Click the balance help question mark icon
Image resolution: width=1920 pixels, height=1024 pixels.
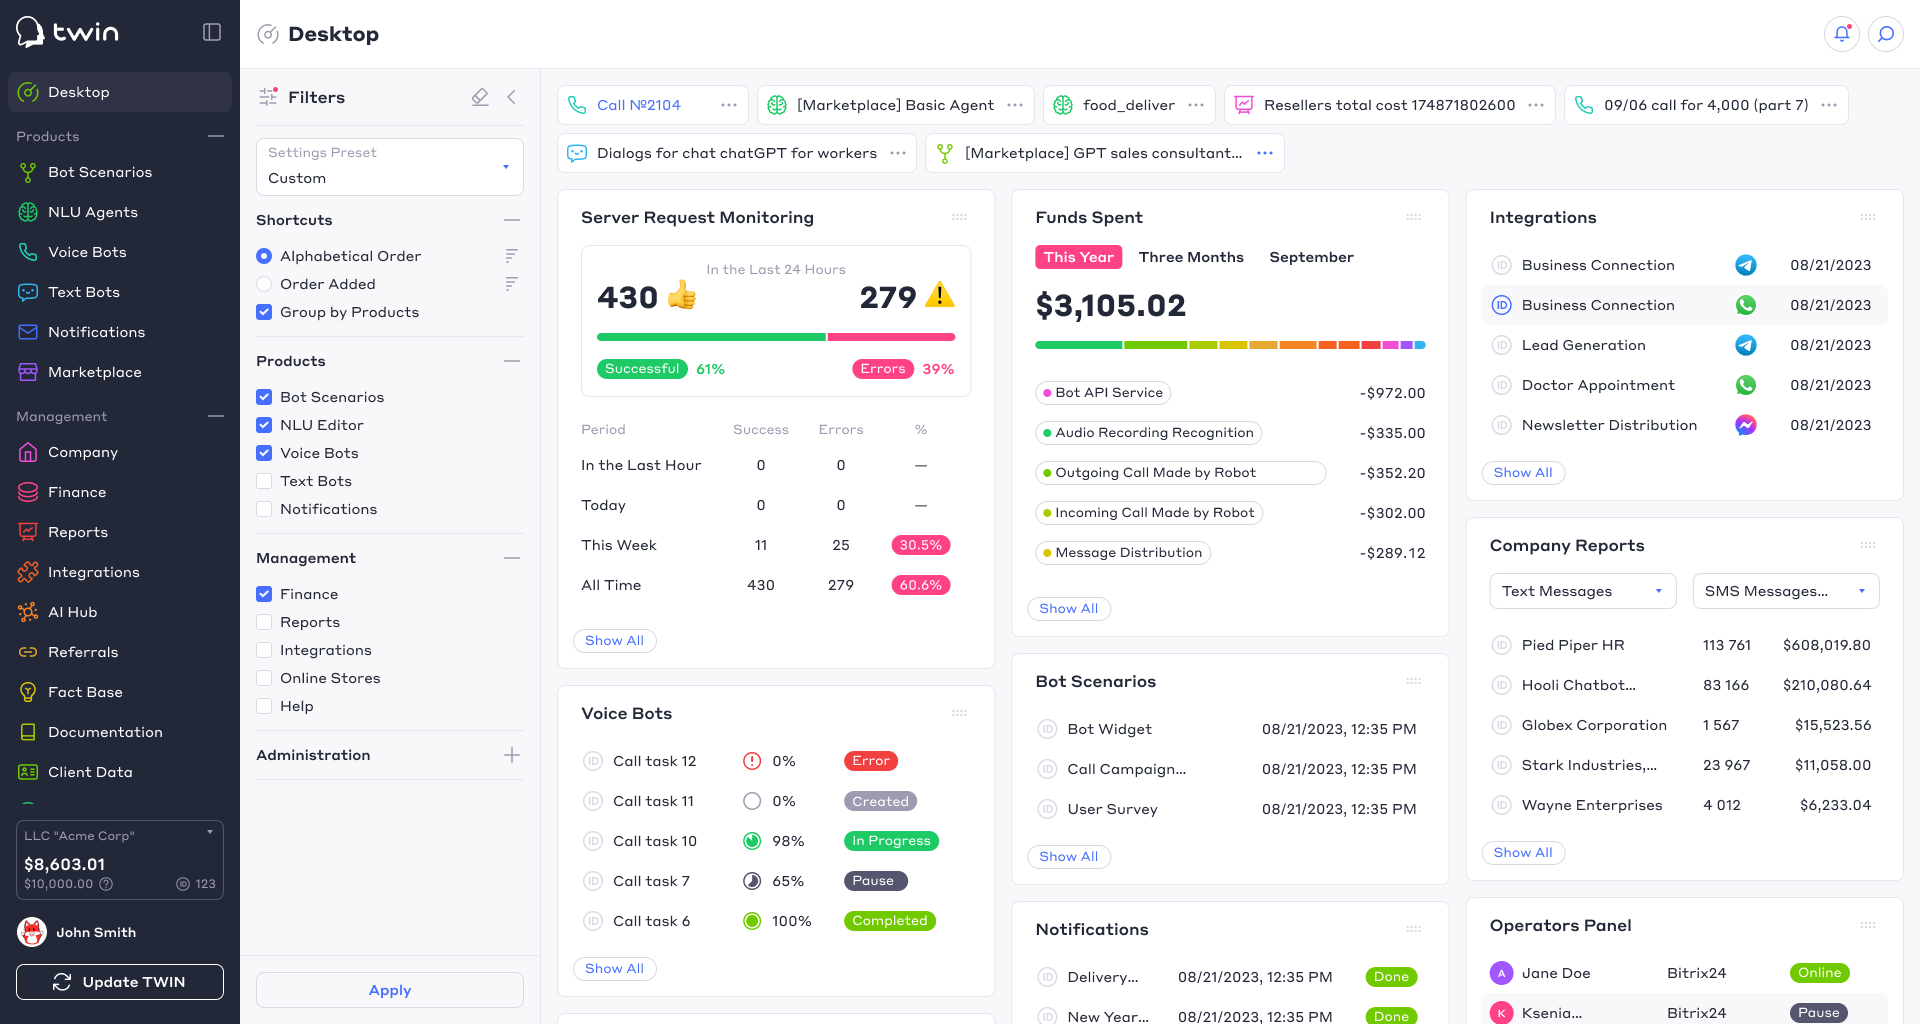pos(106,884)
